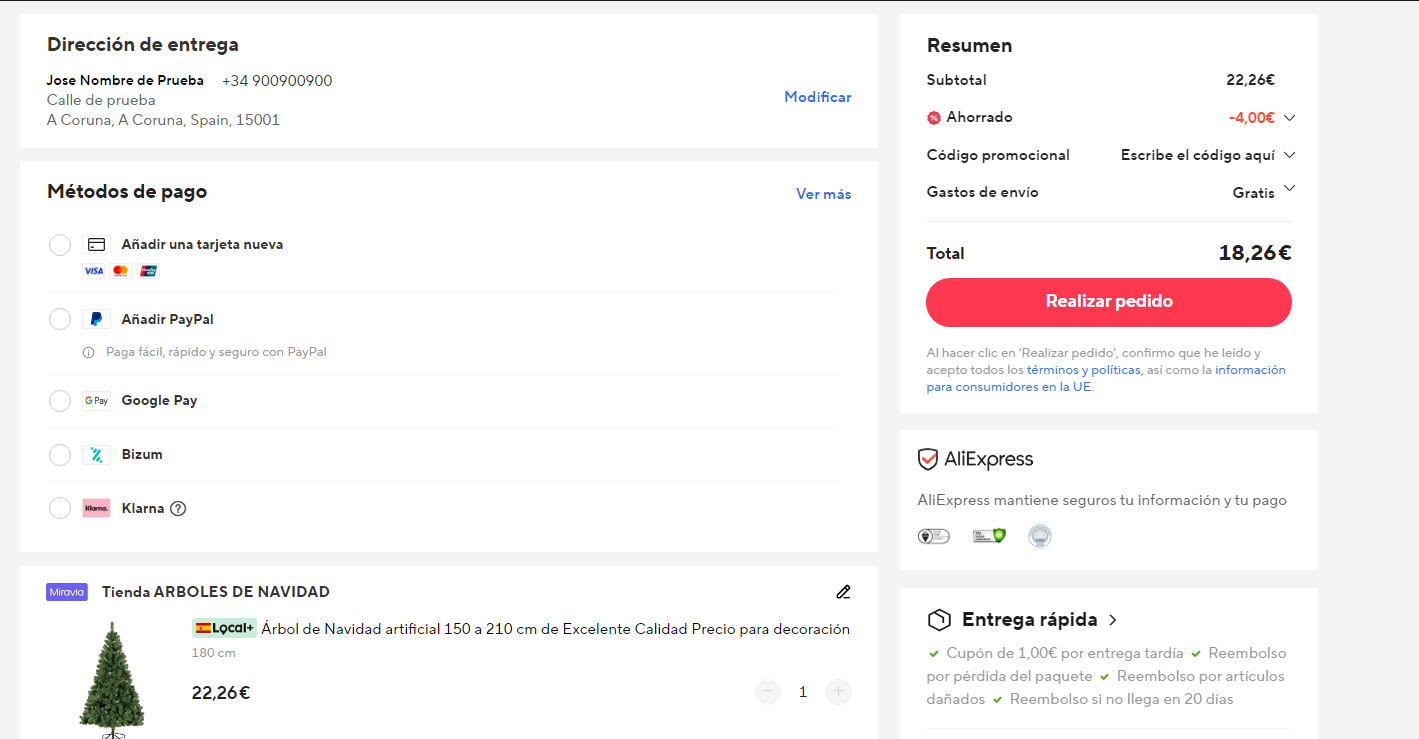Expand the Gastos de envío chevron

1289,188
